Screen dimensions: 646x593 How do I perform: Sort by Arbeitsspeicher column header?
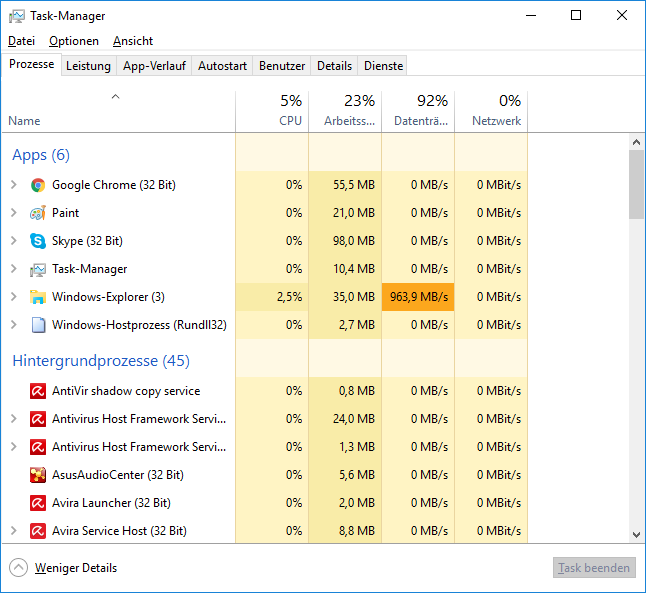coord(345,111)
